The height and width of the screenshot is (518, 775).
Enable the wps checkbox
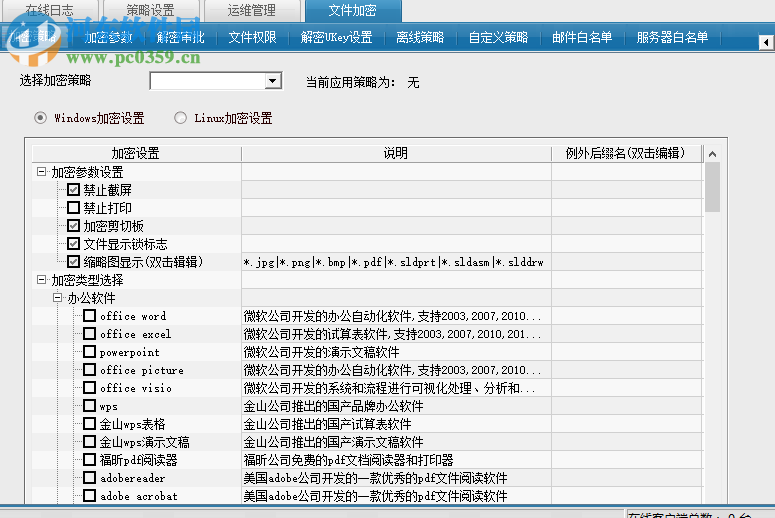(x=89, y=406)
